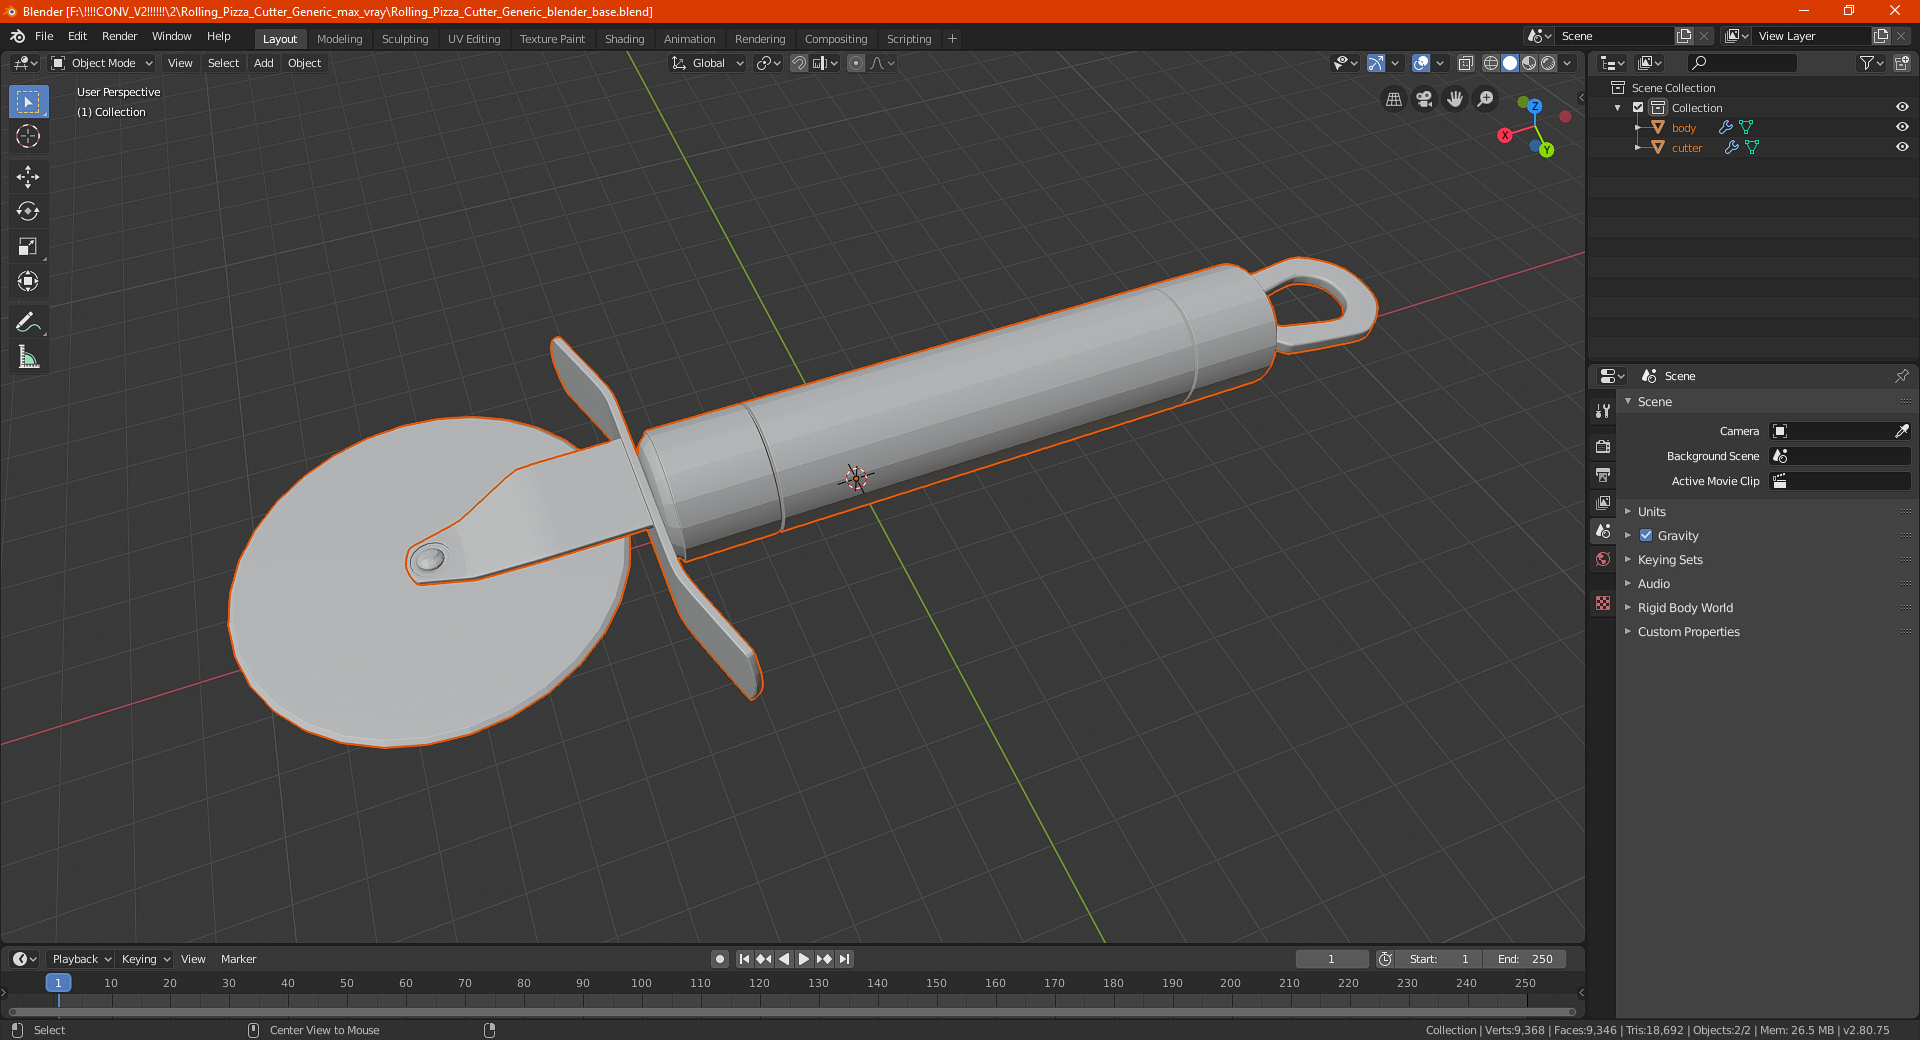
Task: Play the animation forward
Action: point(803,959)
